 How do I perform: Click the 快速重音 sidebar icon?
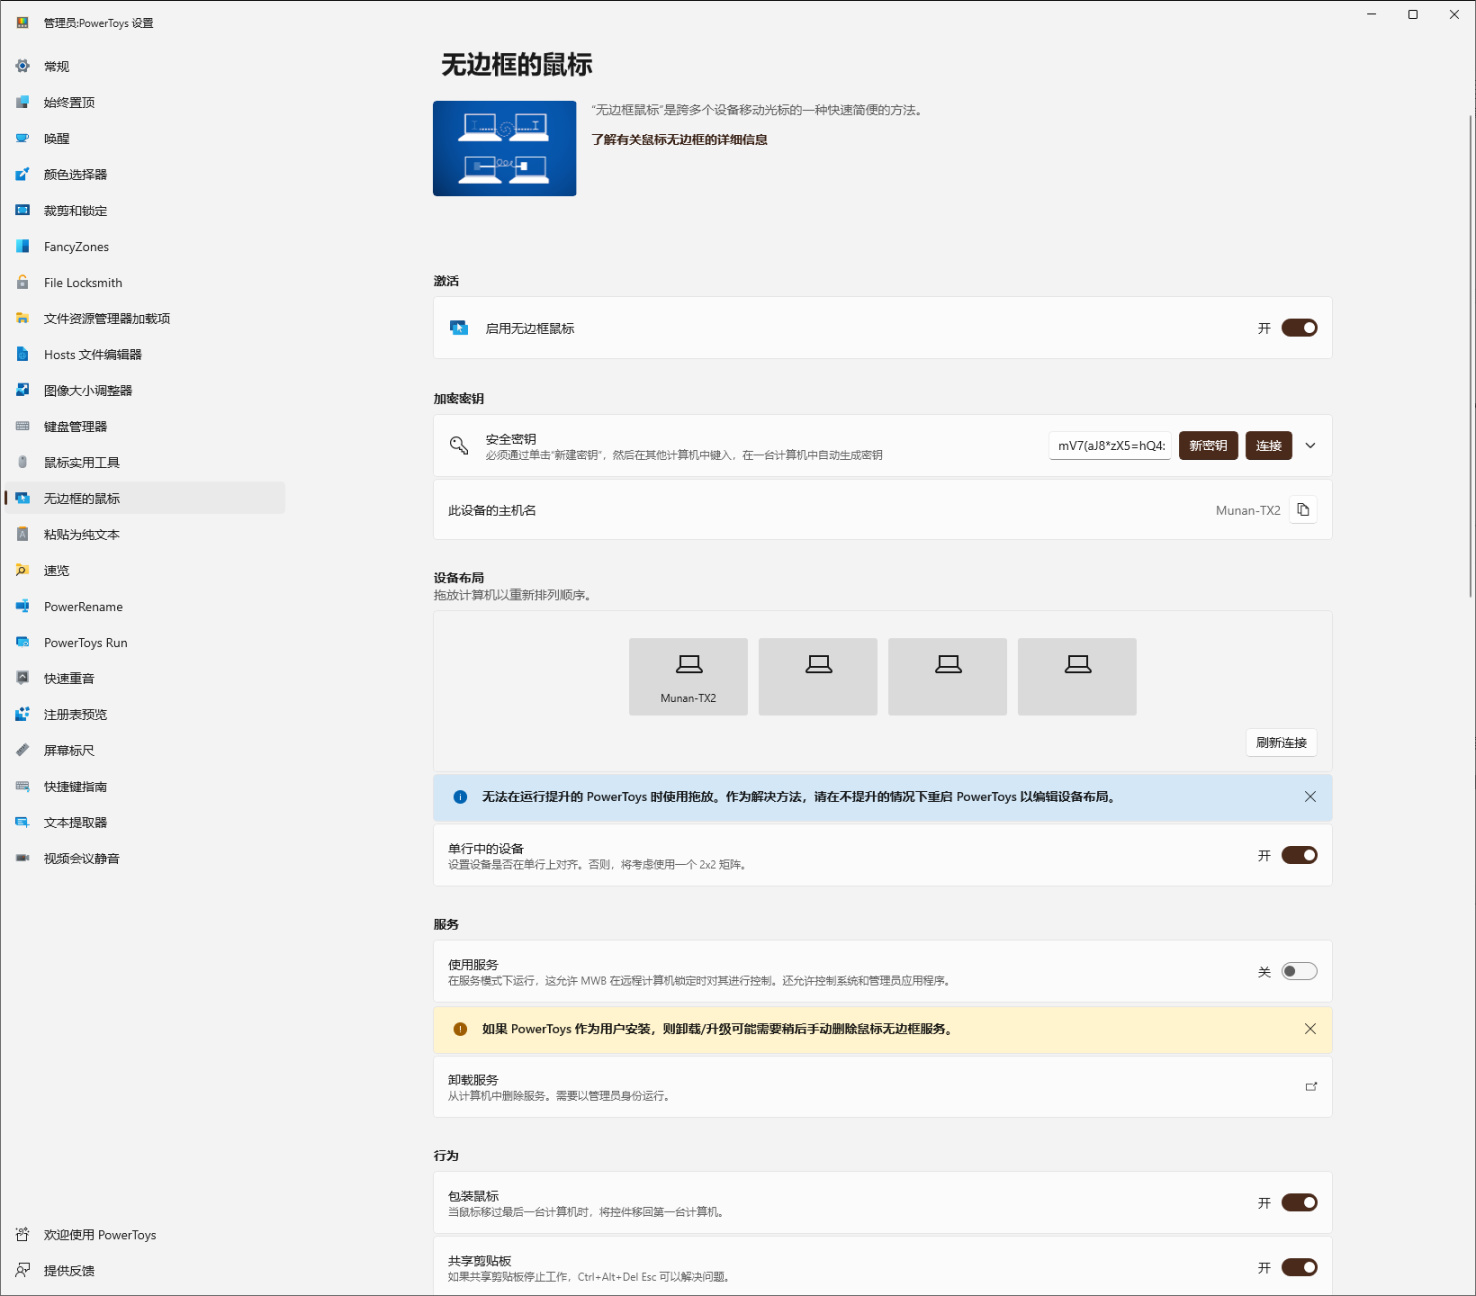click(22, 678)
